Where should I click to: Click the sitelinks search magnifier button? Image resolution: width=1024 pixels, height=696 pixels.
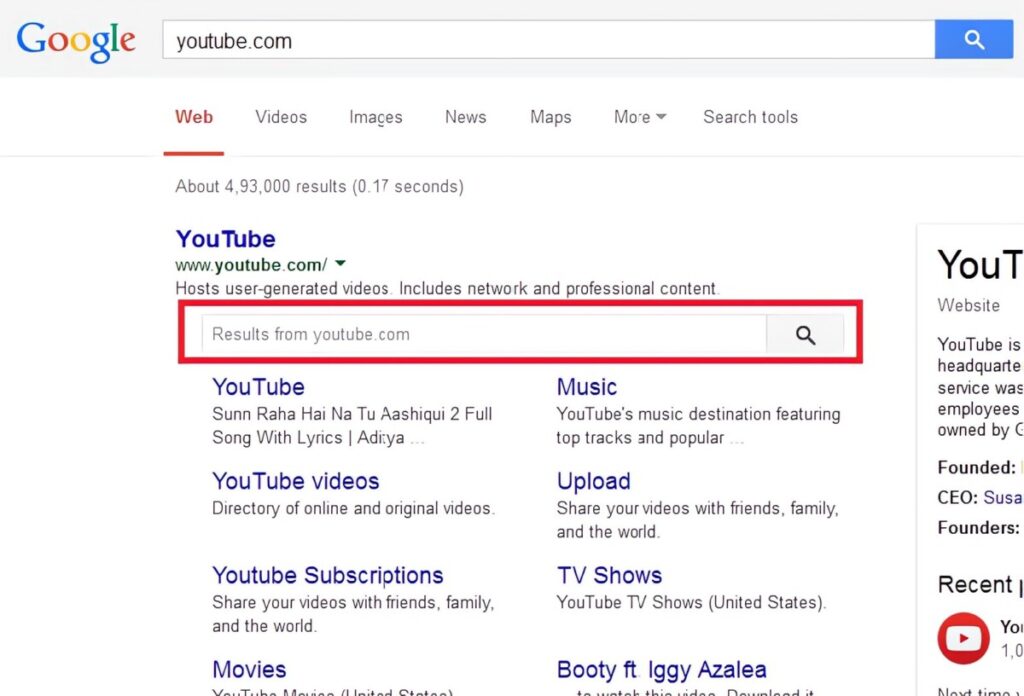tap(805, 334)
